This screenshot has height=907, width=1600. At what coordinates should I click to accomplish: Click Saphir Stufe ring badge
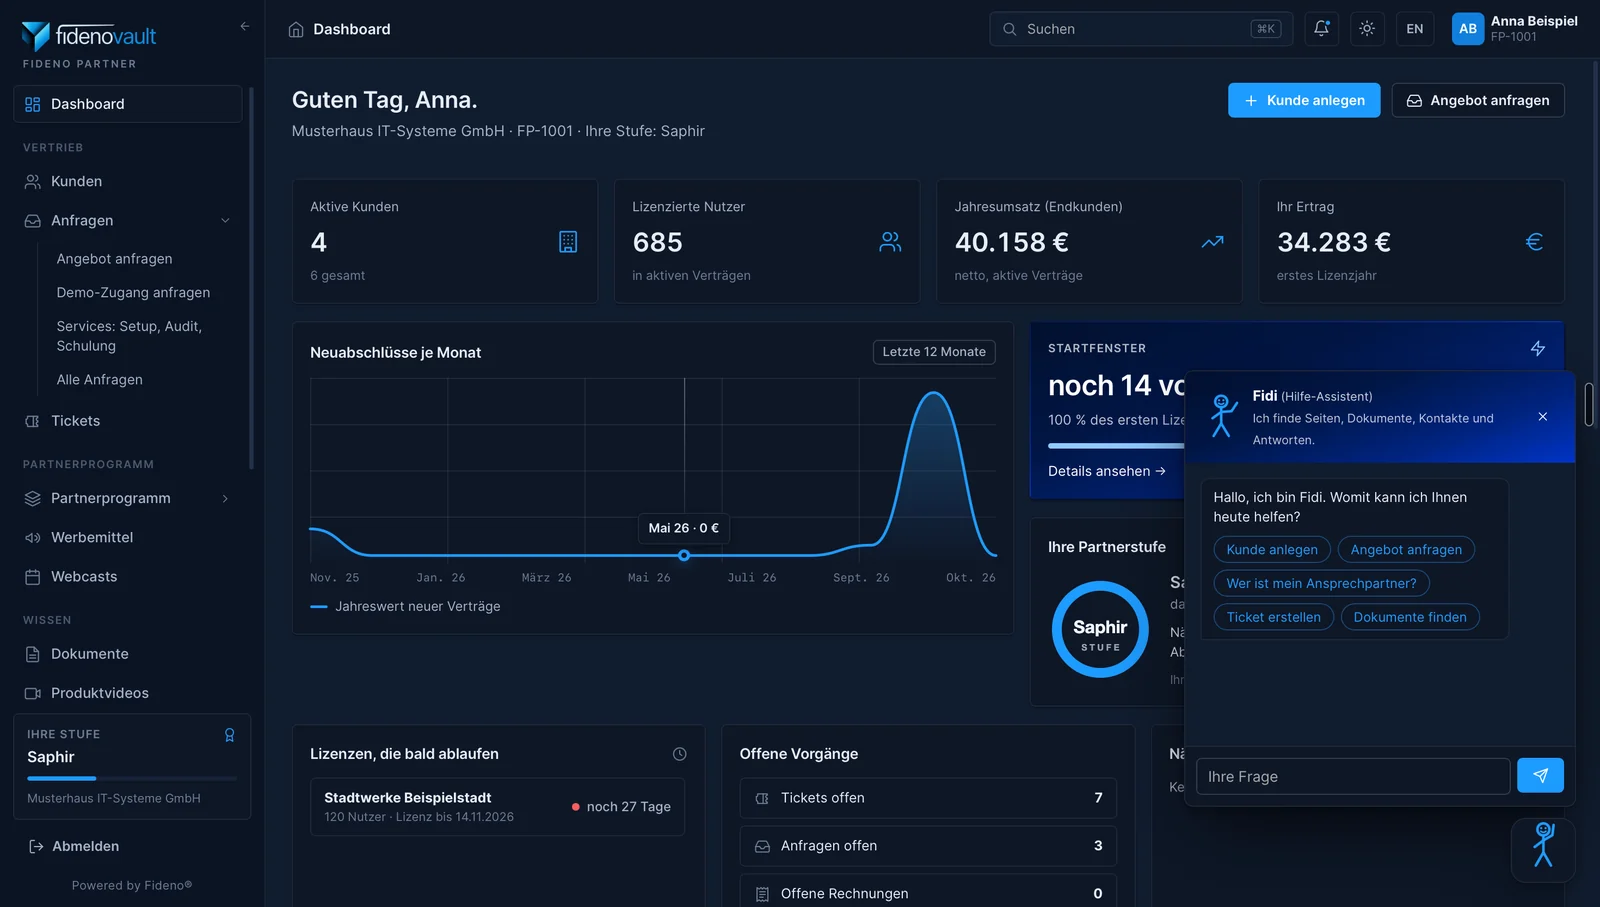[1100, 629]
